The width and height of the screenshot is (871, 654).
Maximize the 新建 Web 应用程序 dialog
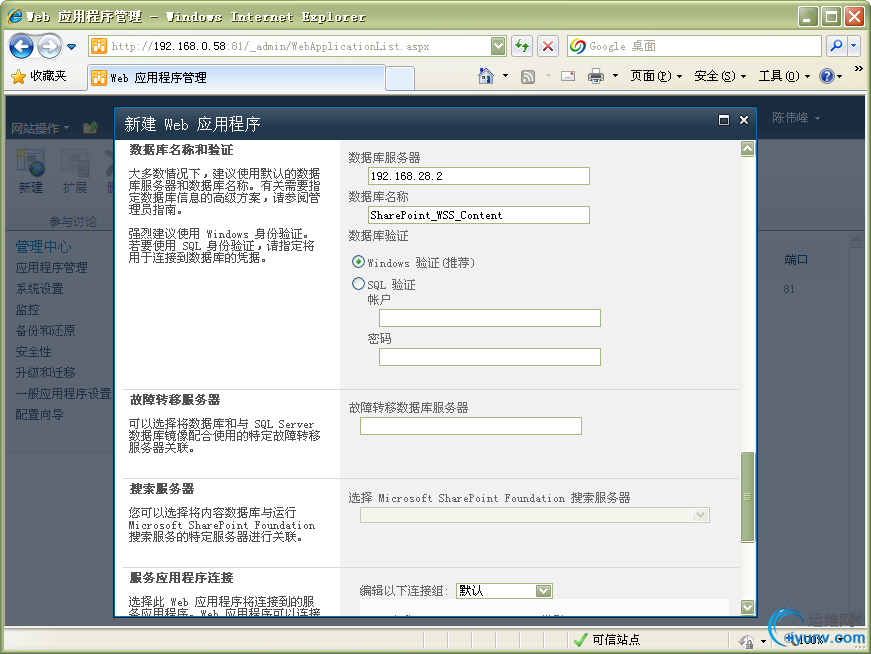[x=724, y=120]
